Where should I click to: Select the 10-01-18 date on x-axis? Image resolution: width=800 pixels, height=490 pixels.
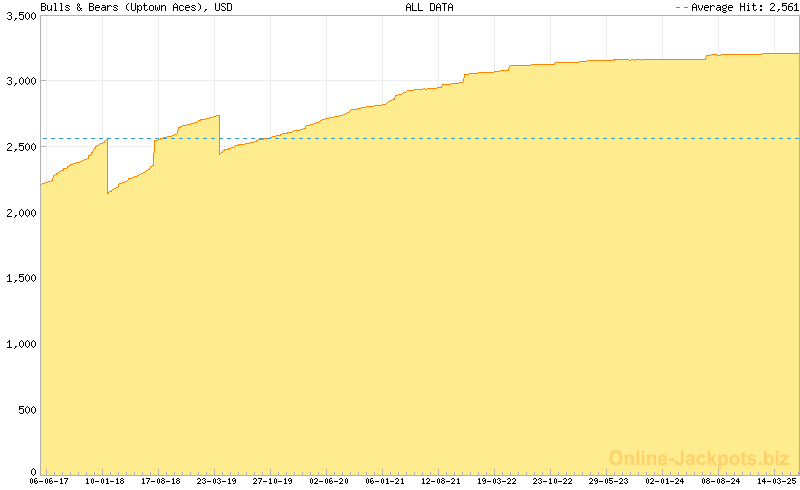coord(105,481)
